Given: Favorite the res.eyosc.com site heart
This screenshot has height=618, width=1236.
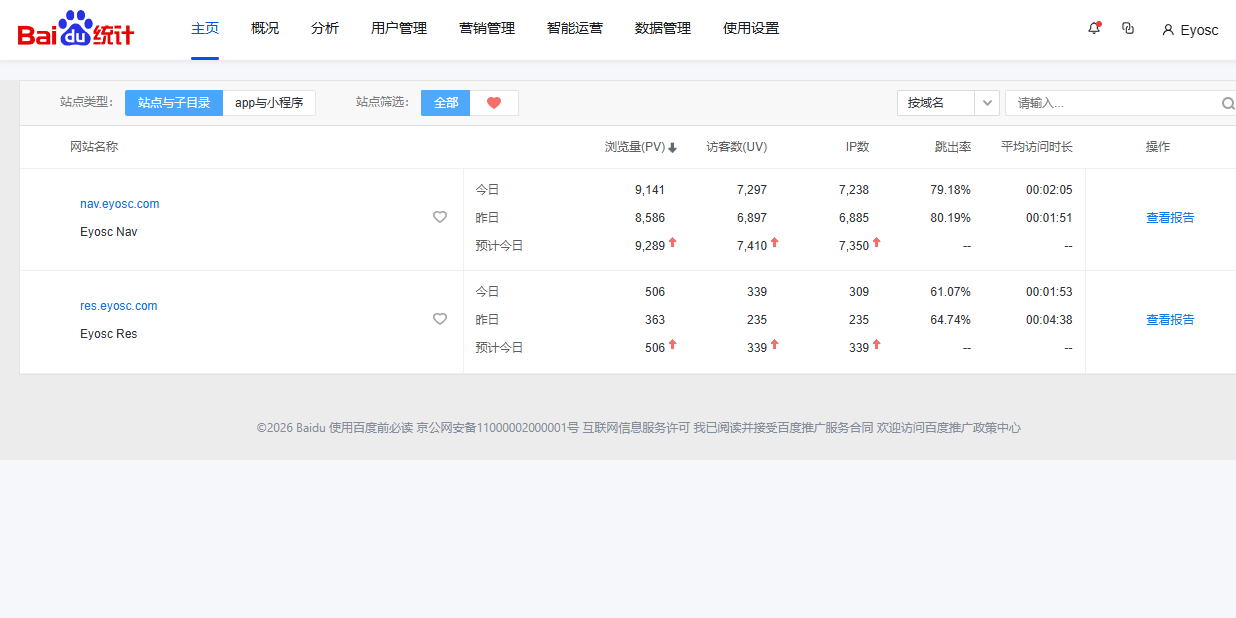Looking at the screenshot, I should coord(440,319).
